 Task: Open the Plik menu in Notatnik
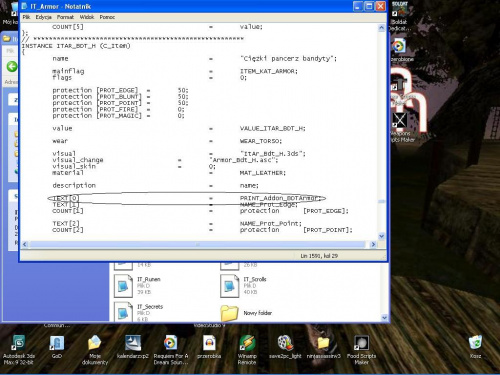click(26, 17)
